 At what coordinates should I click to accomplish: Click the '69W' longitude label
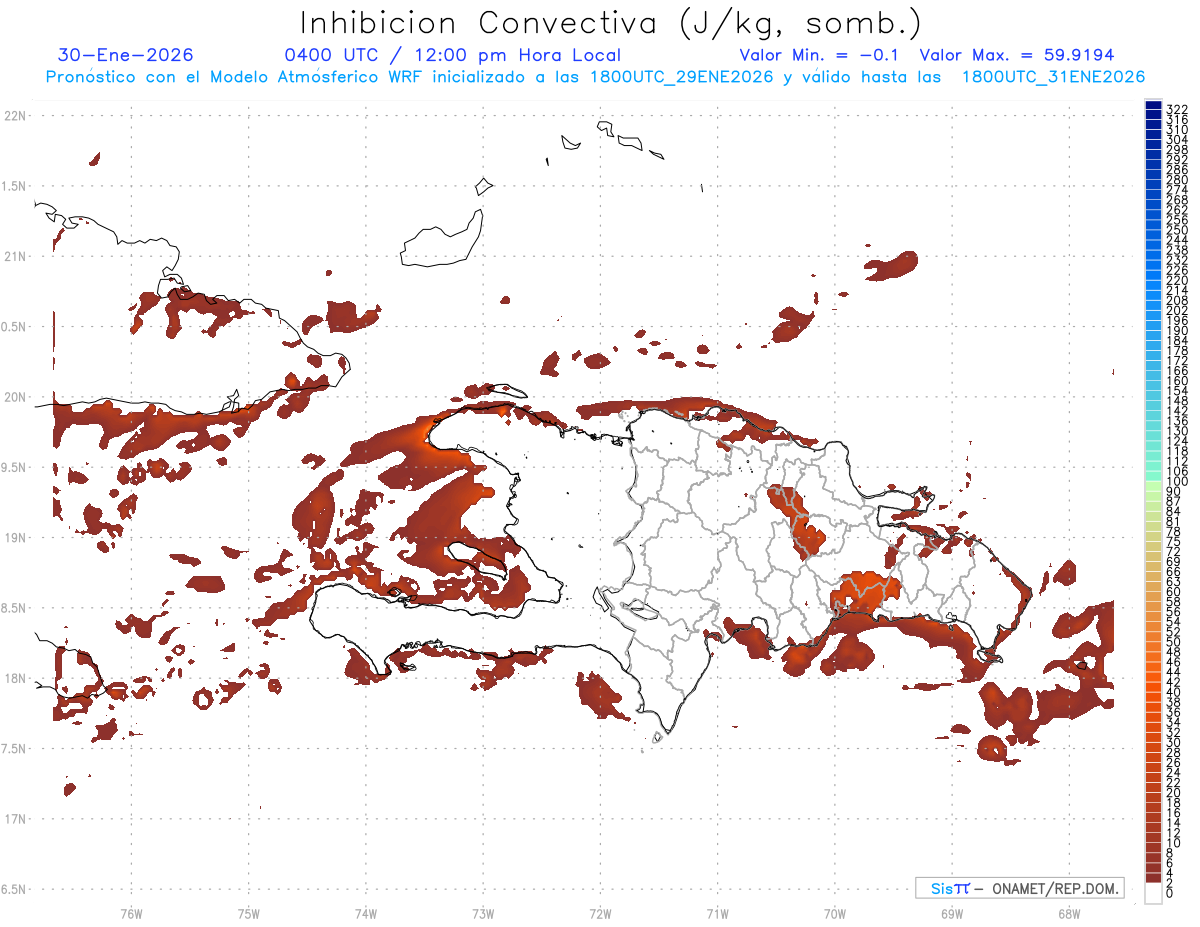[952, 913]
